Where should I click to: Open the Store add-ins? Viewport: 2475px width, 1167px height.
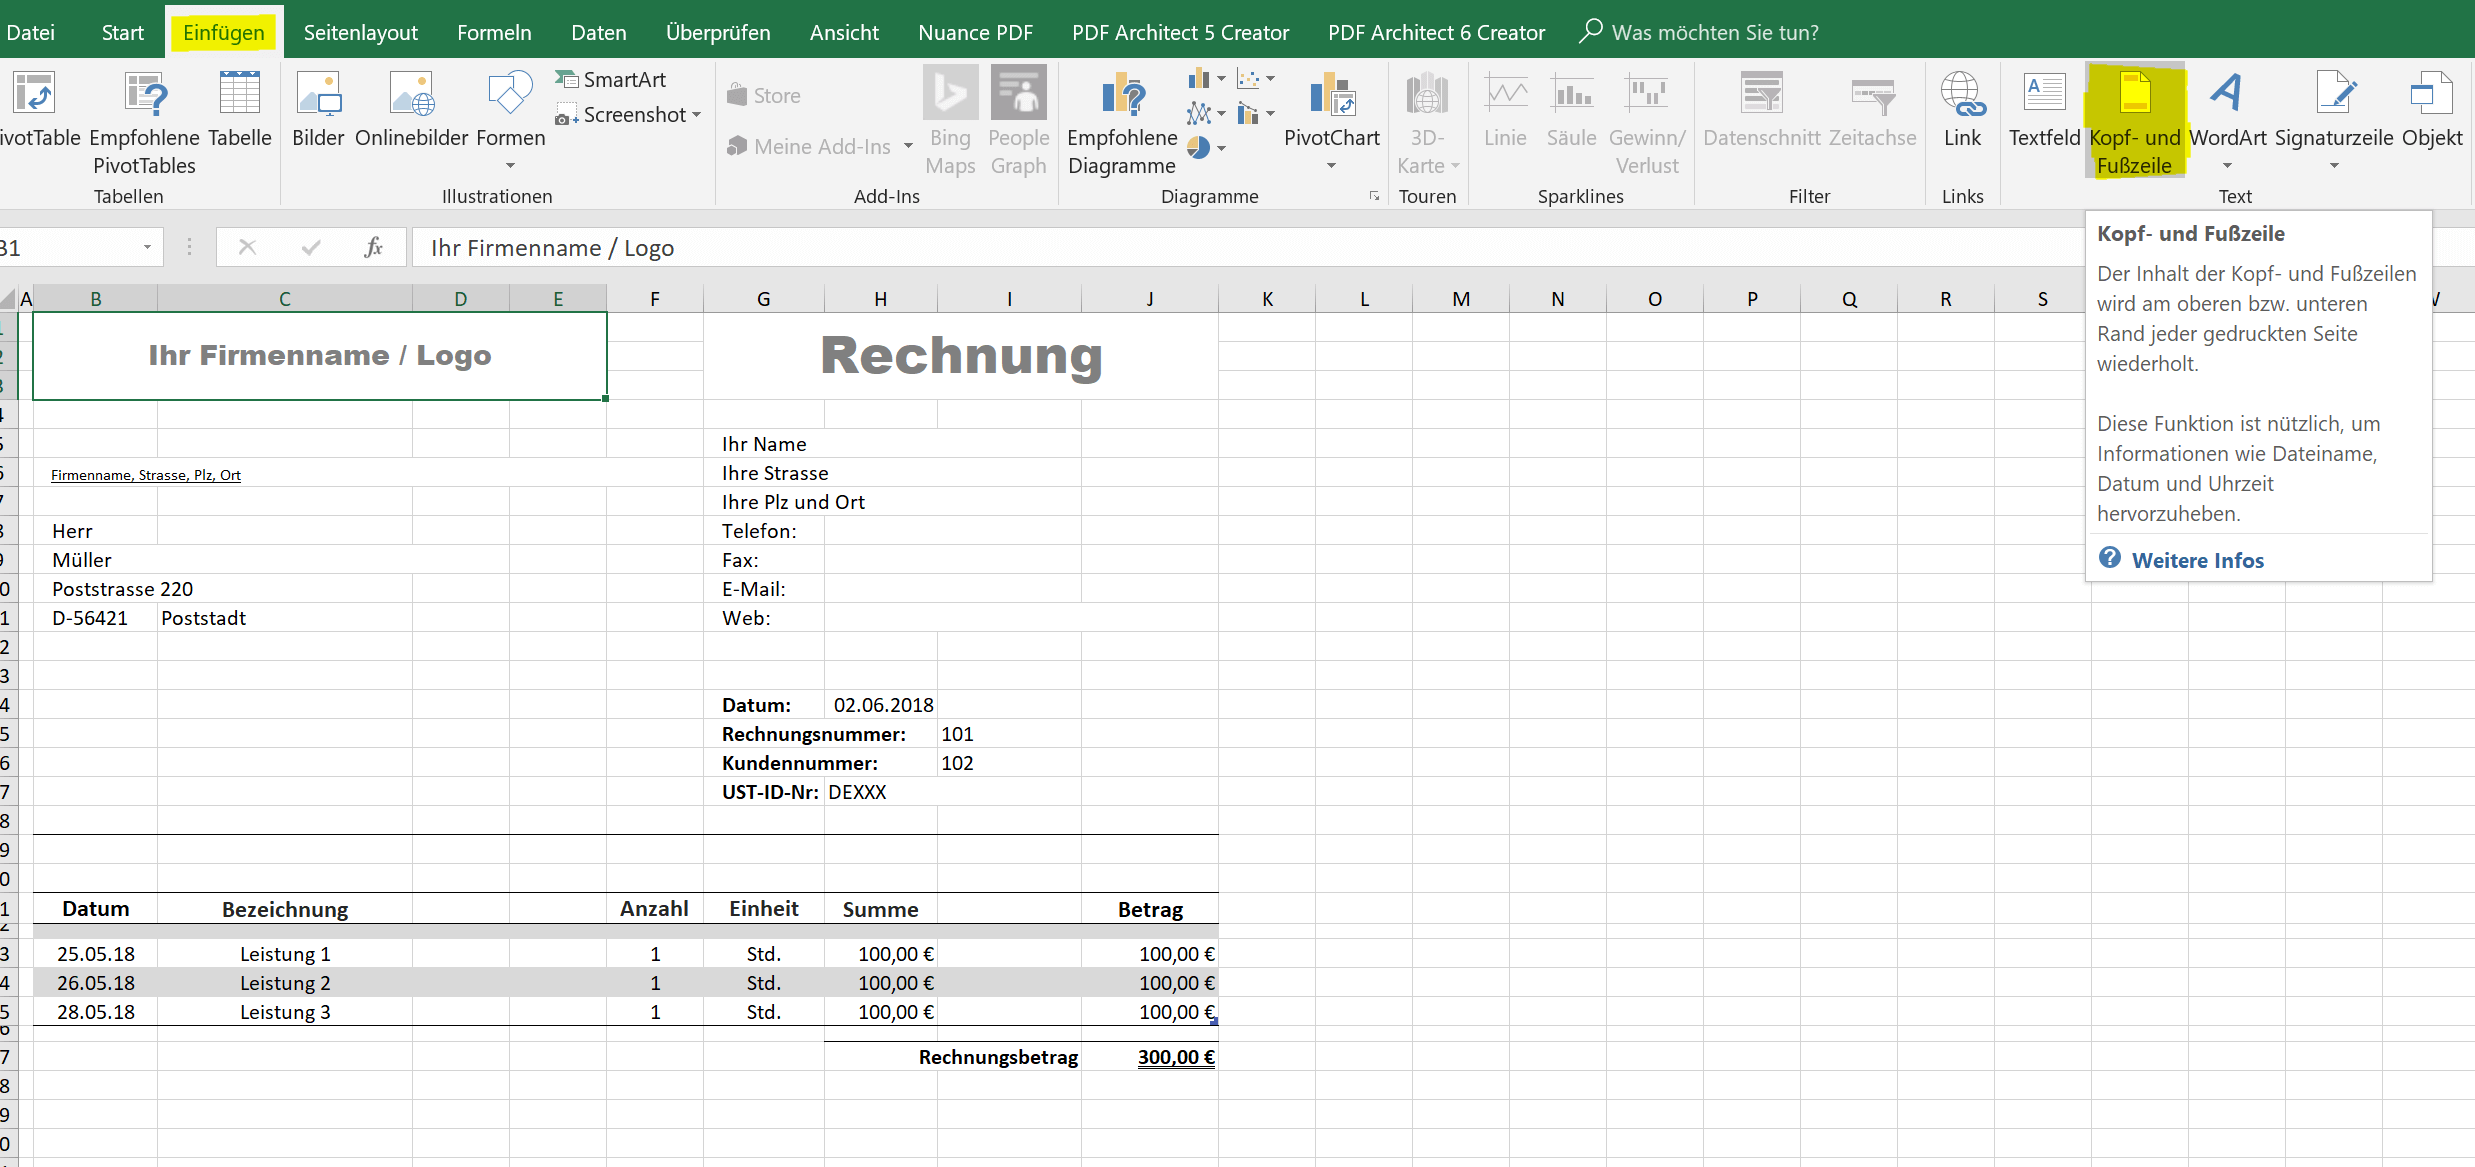764,96
